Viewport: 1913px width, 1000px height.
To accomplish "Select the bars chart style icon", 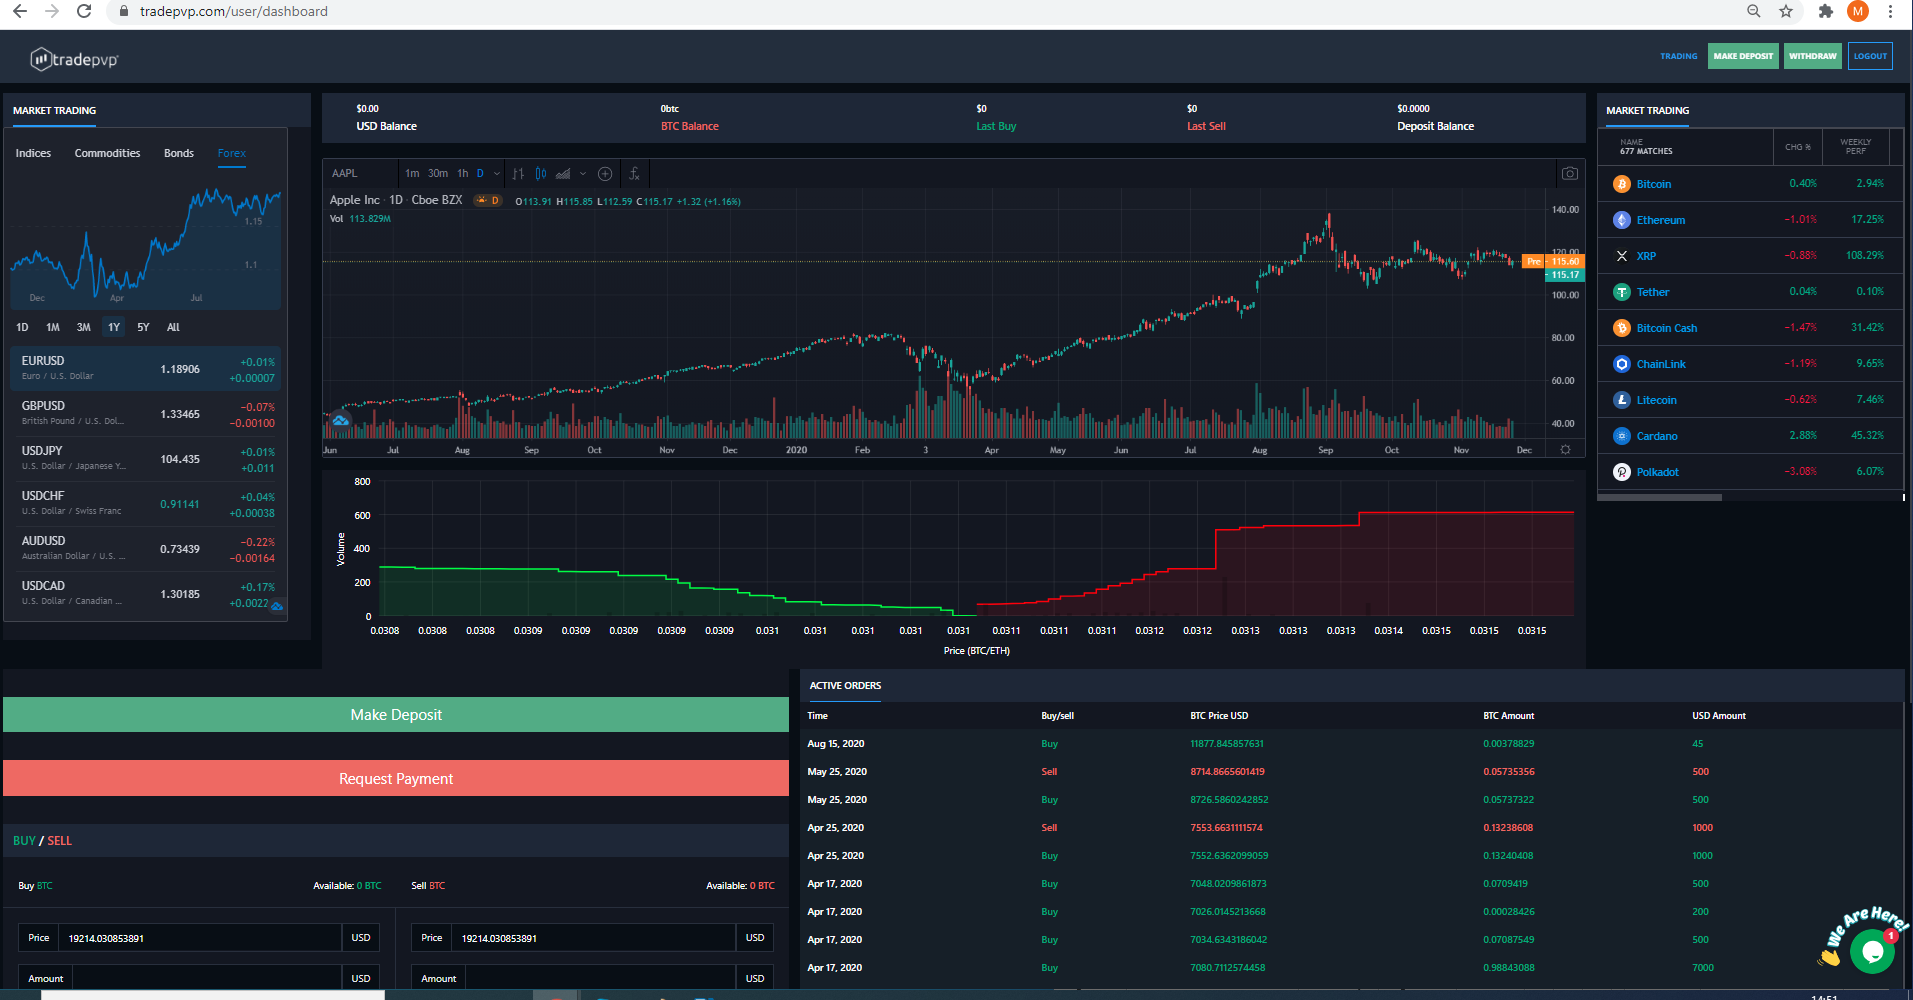I will tap(518, 173).
